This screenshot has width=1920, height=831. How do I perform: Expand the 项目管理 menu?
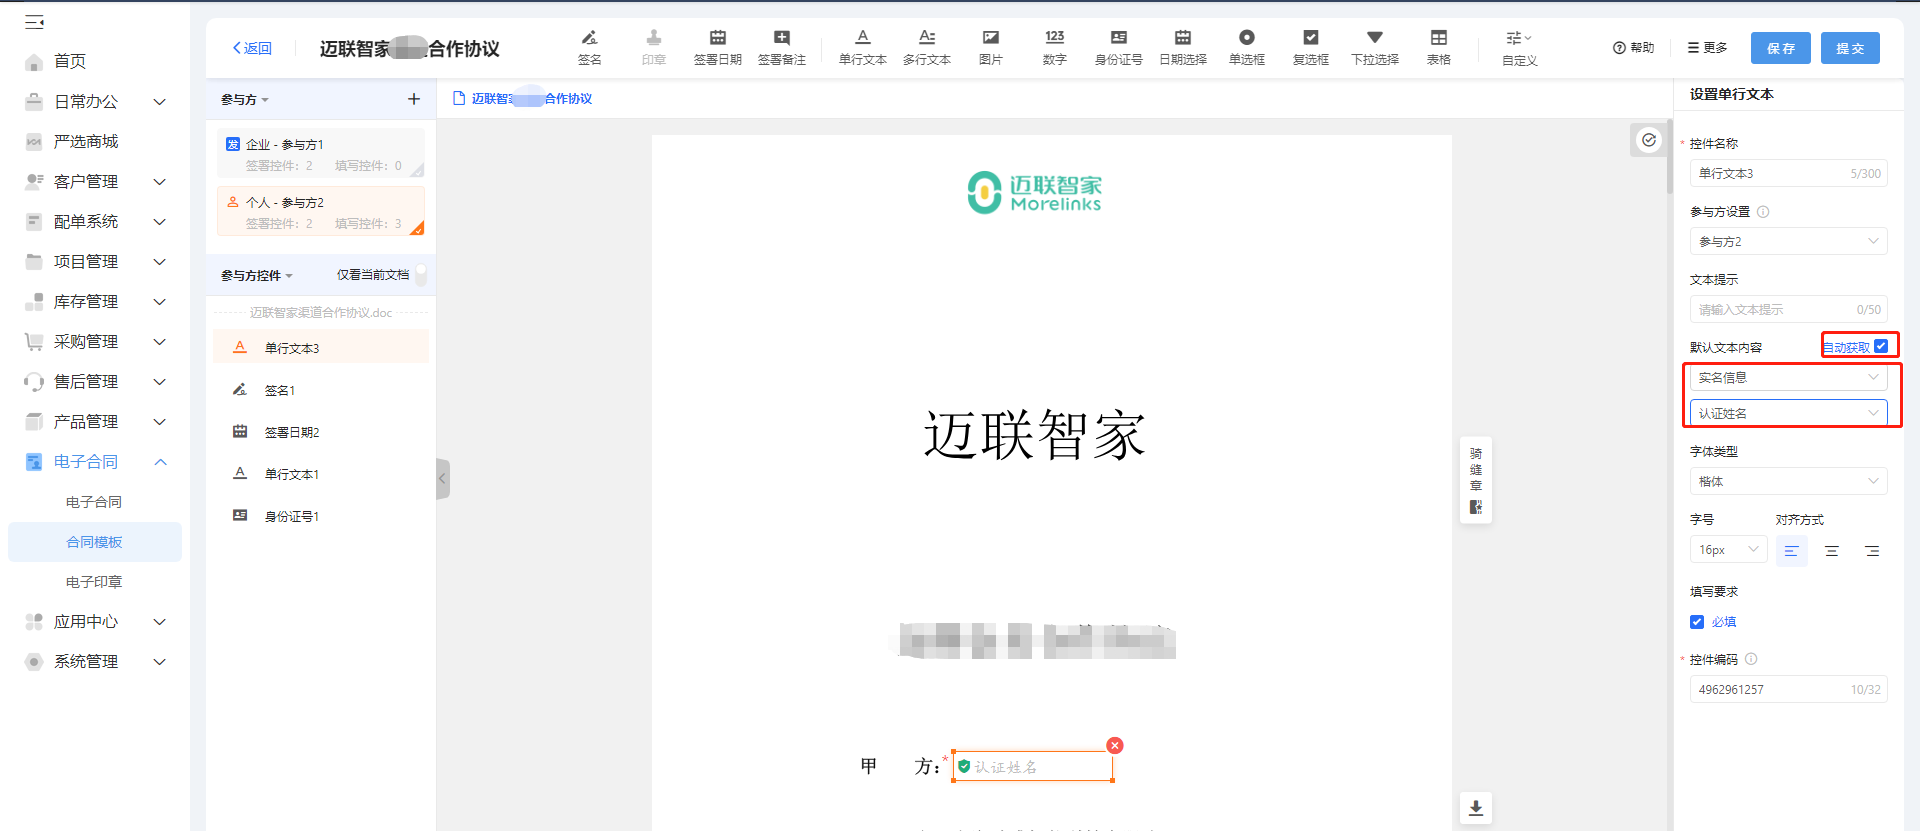[x=95, y=261]
